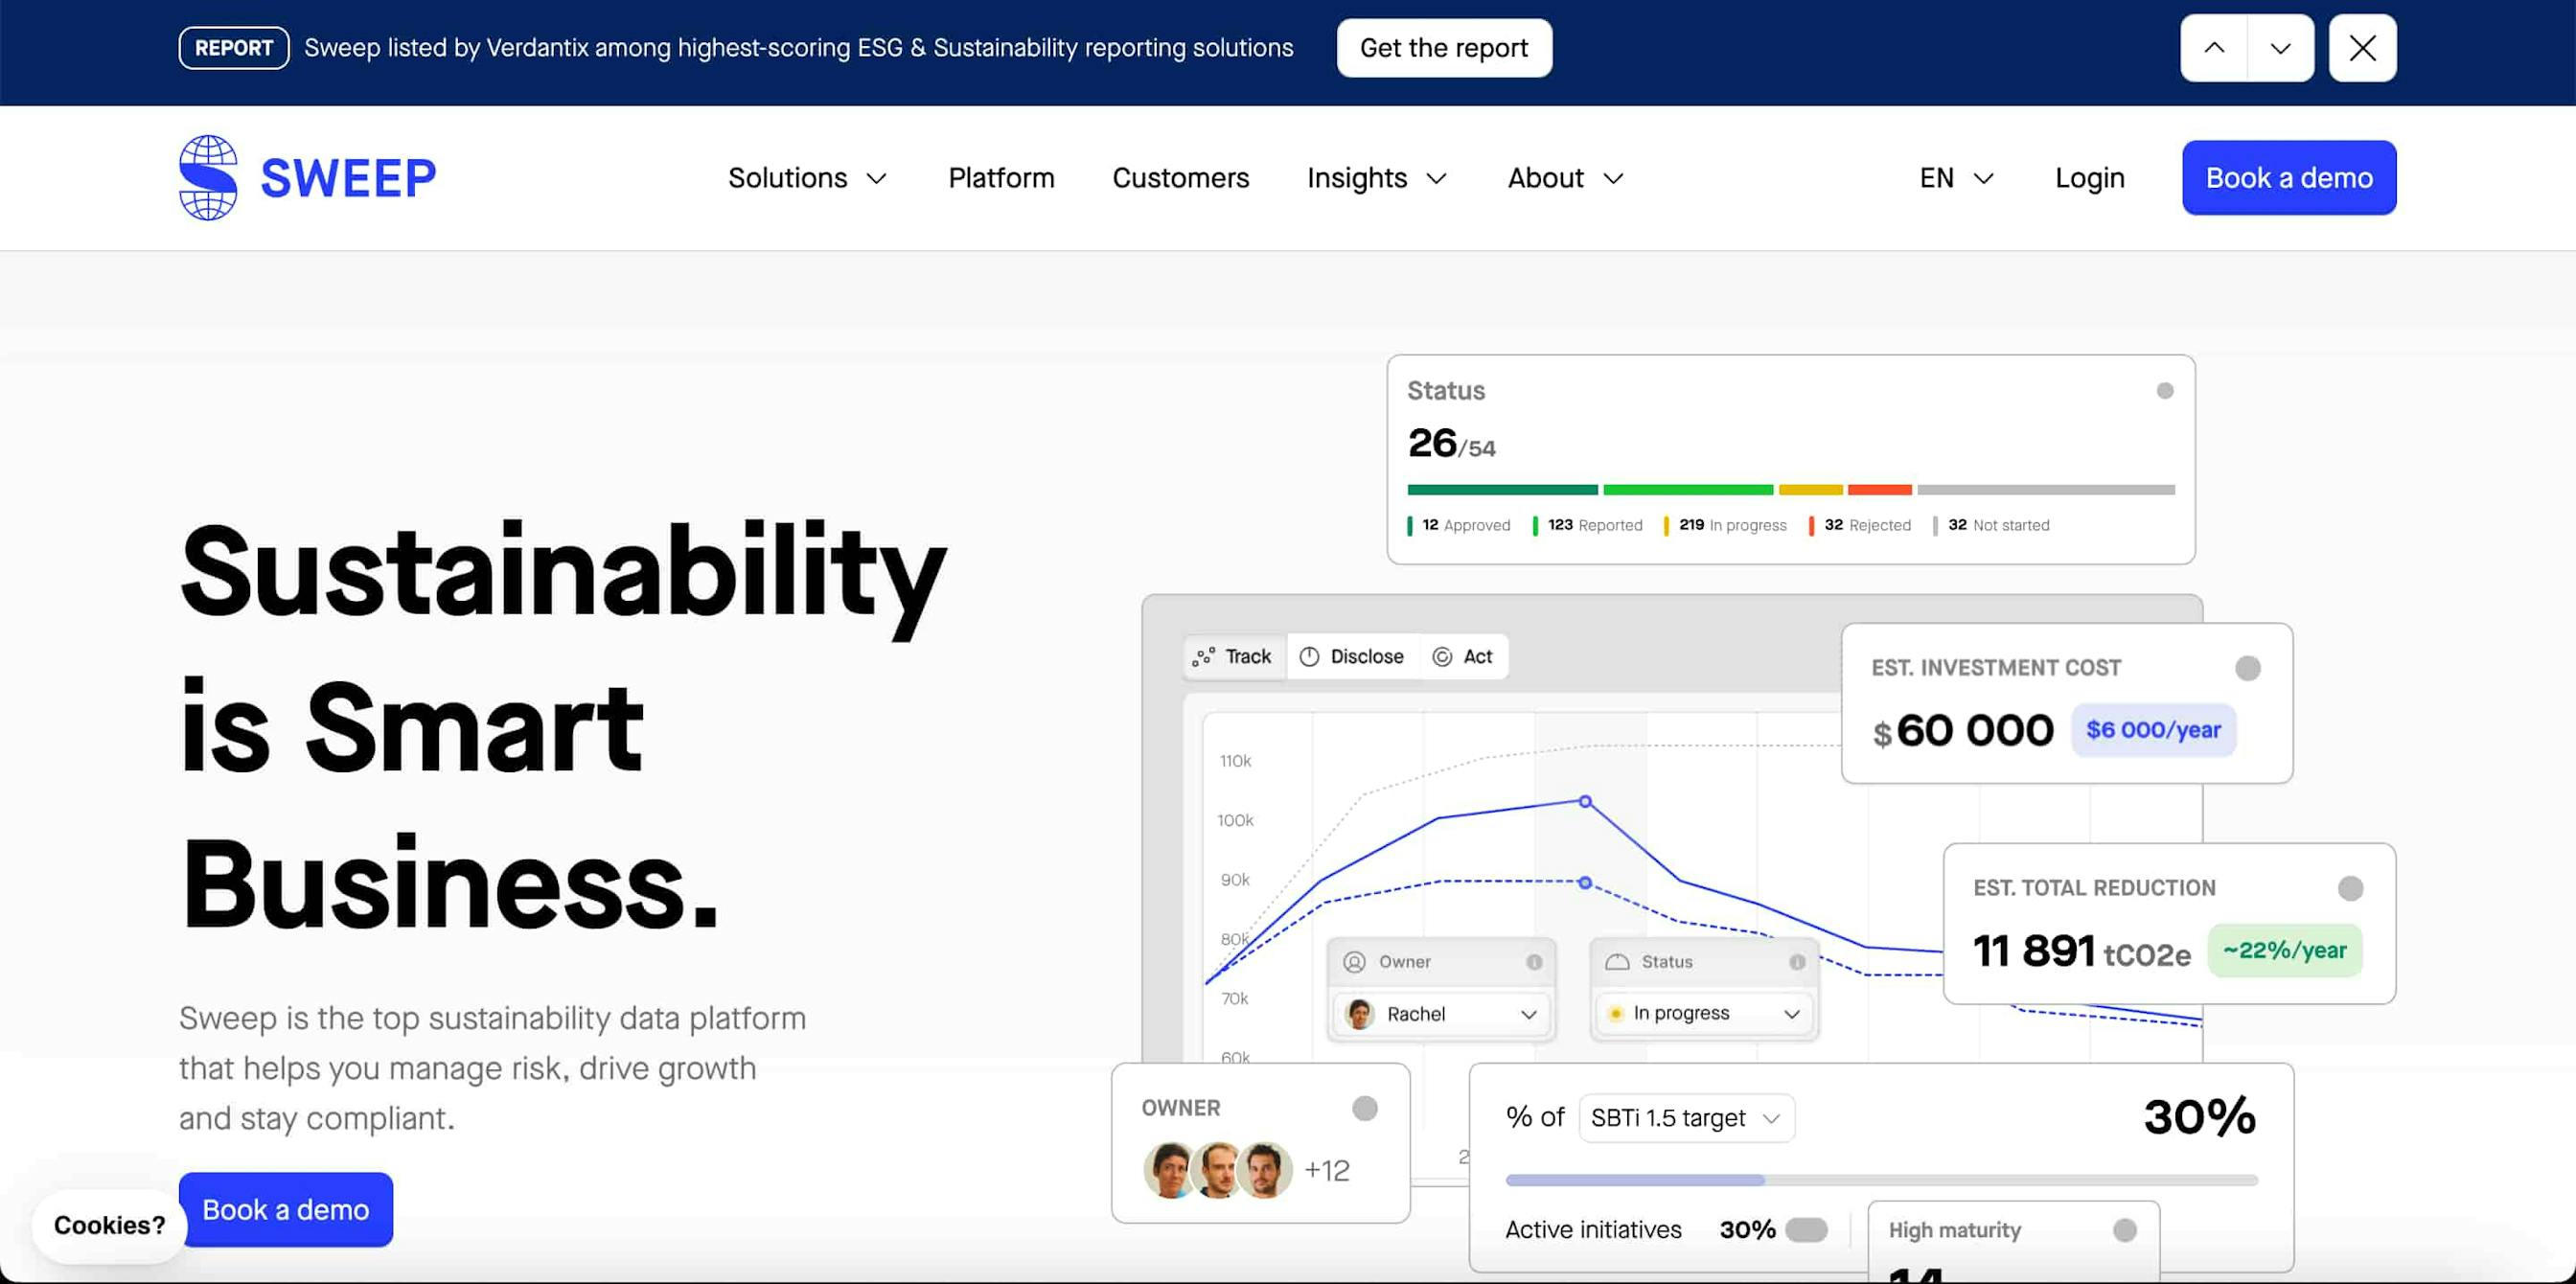Click the Owner info icon in chart
The width and height of the screenshot is (2576, 1284).
[1534, 962]
